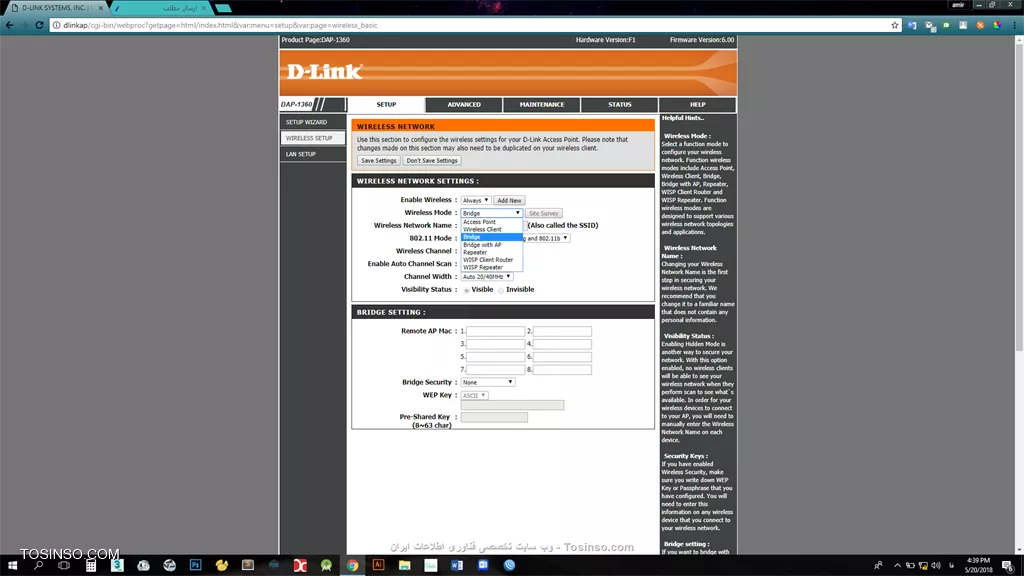Select the Visible radio button
Image resolution: width=1024 pixels, height=576 pixels.
[x=466, y=290]
